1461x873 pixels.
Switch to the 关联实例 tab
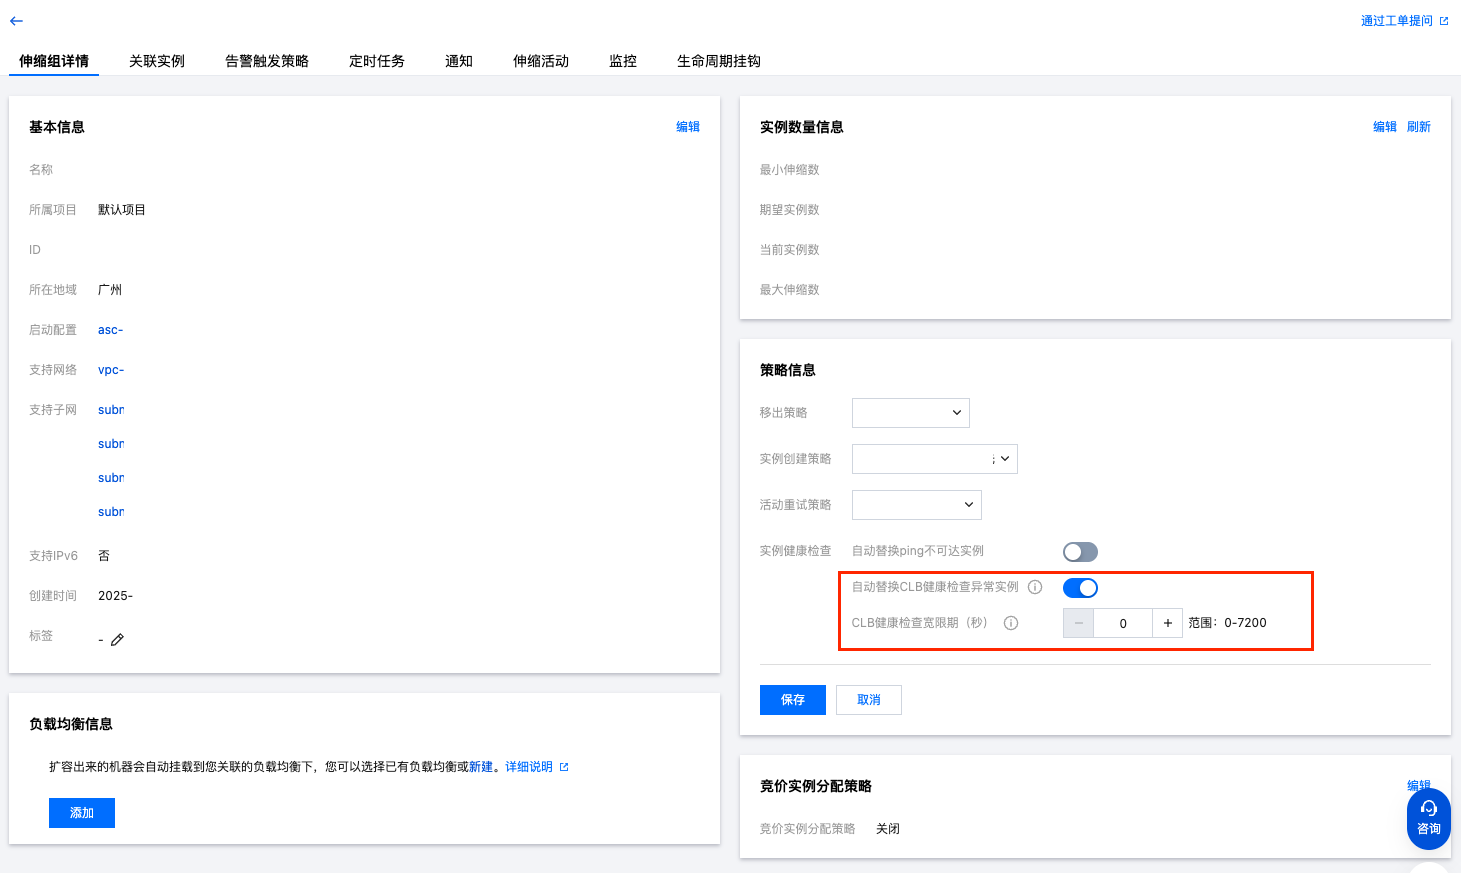click(x=157, y=61)
